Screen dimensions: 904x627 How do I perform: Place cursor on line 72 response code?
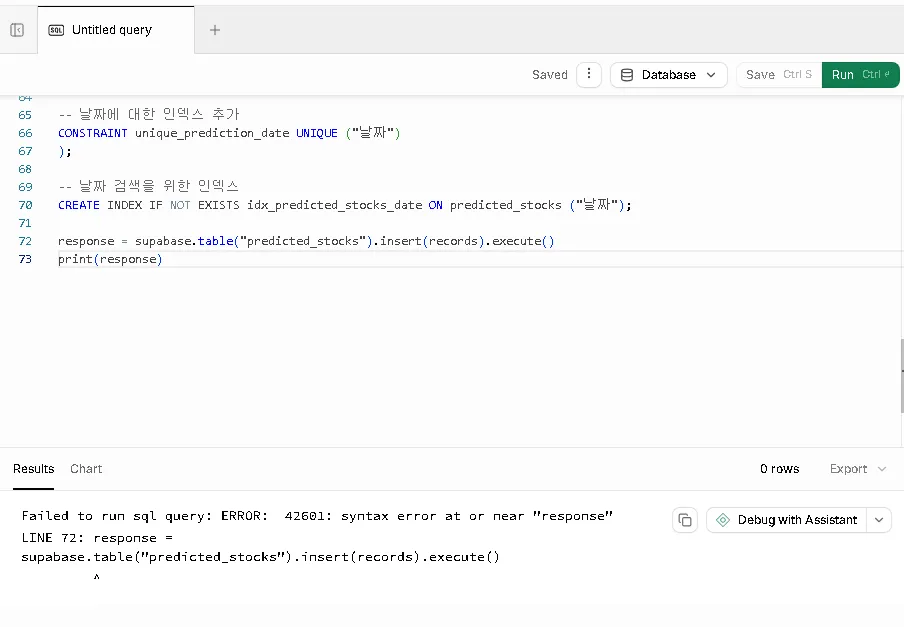[306, 241]
